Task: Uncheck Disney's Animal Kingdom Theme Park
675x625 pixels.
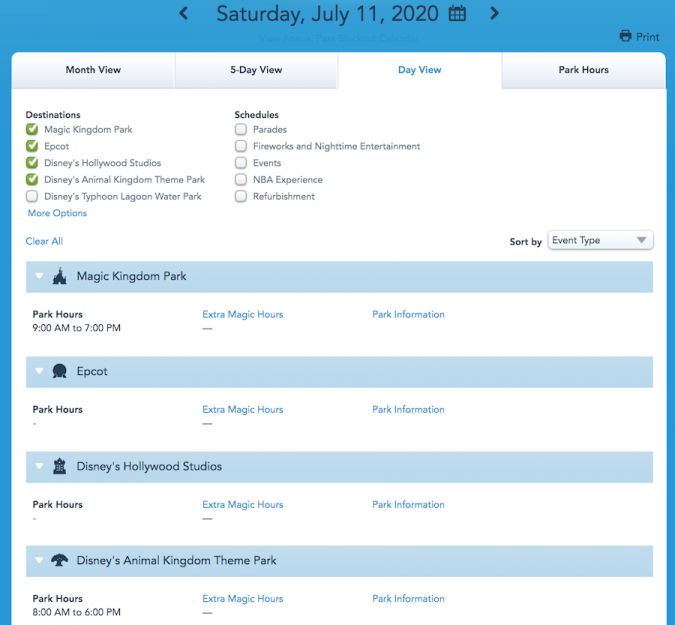Action: click(32, 179)
